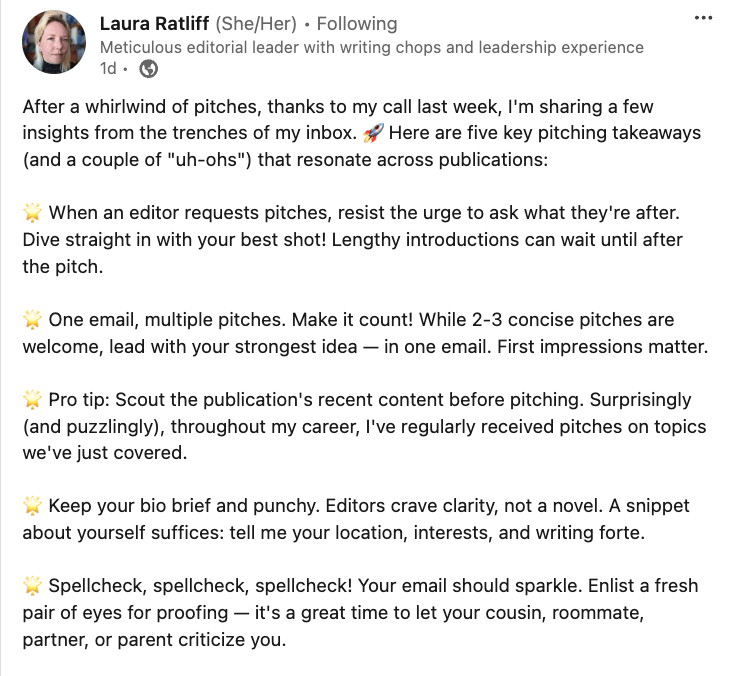Click the "Dive straight in" sentence
Screen dimensions: 734x676
tap(174, 240)
